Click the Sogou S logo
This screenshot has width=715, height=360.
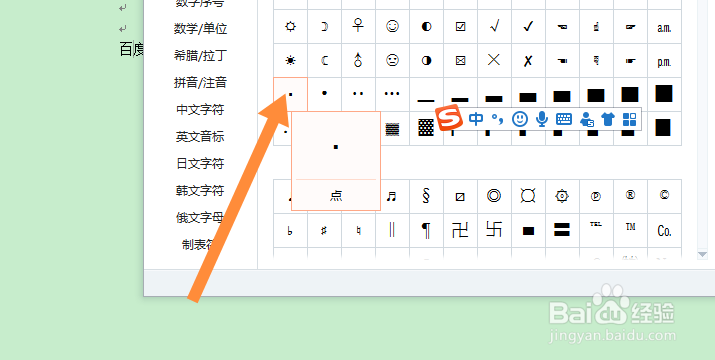pos(450,118)
